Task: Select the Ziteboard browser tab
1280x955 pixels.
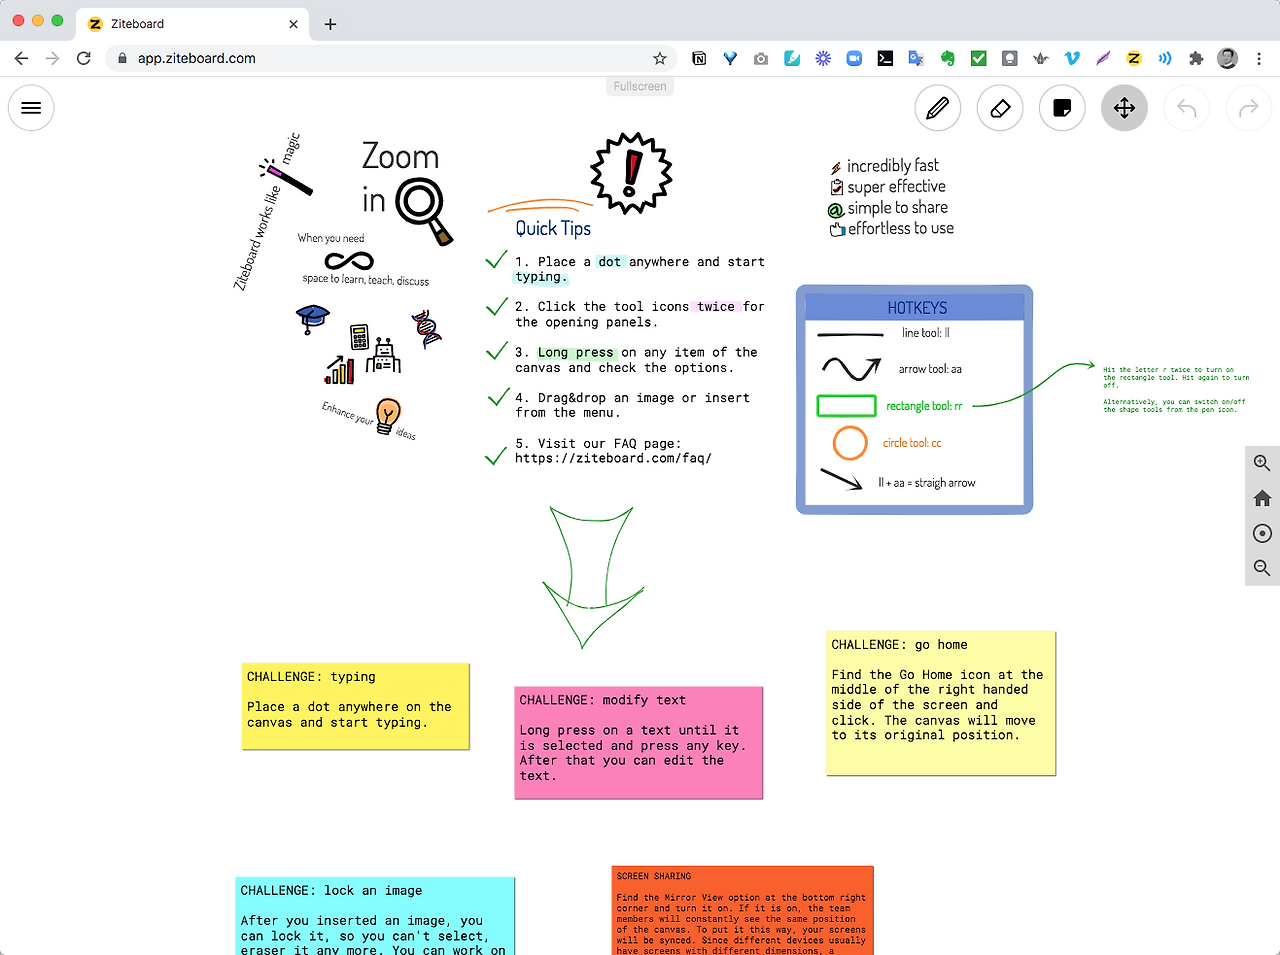Action: pos(192,24)
